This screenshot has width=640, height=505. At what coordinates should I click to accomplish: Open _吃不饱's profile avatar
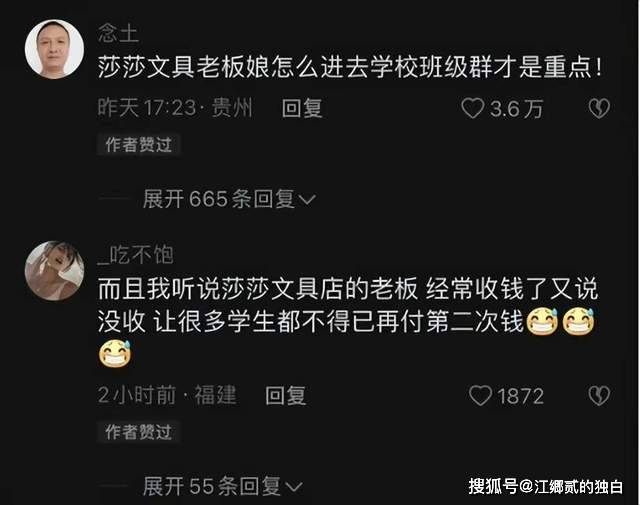[54, 271]
